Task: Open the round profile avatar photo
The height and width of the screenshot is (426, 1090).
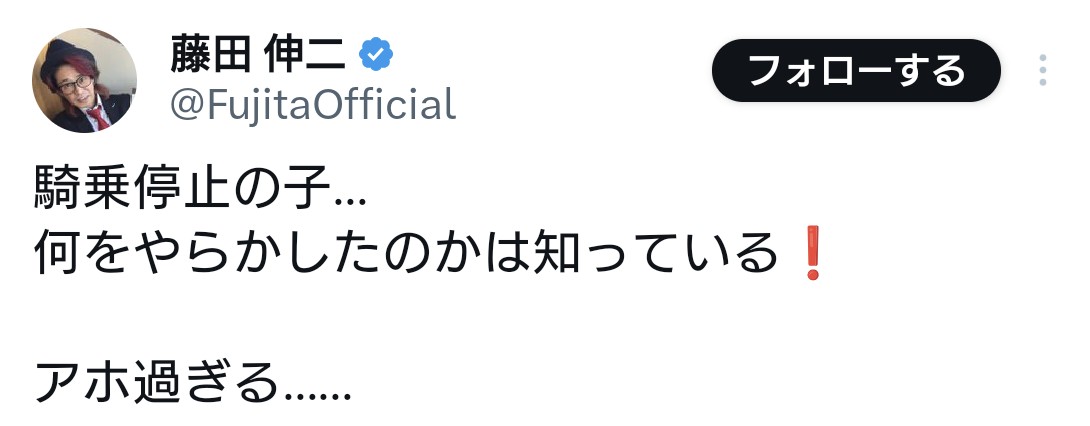Action: [x=85, y=79]
